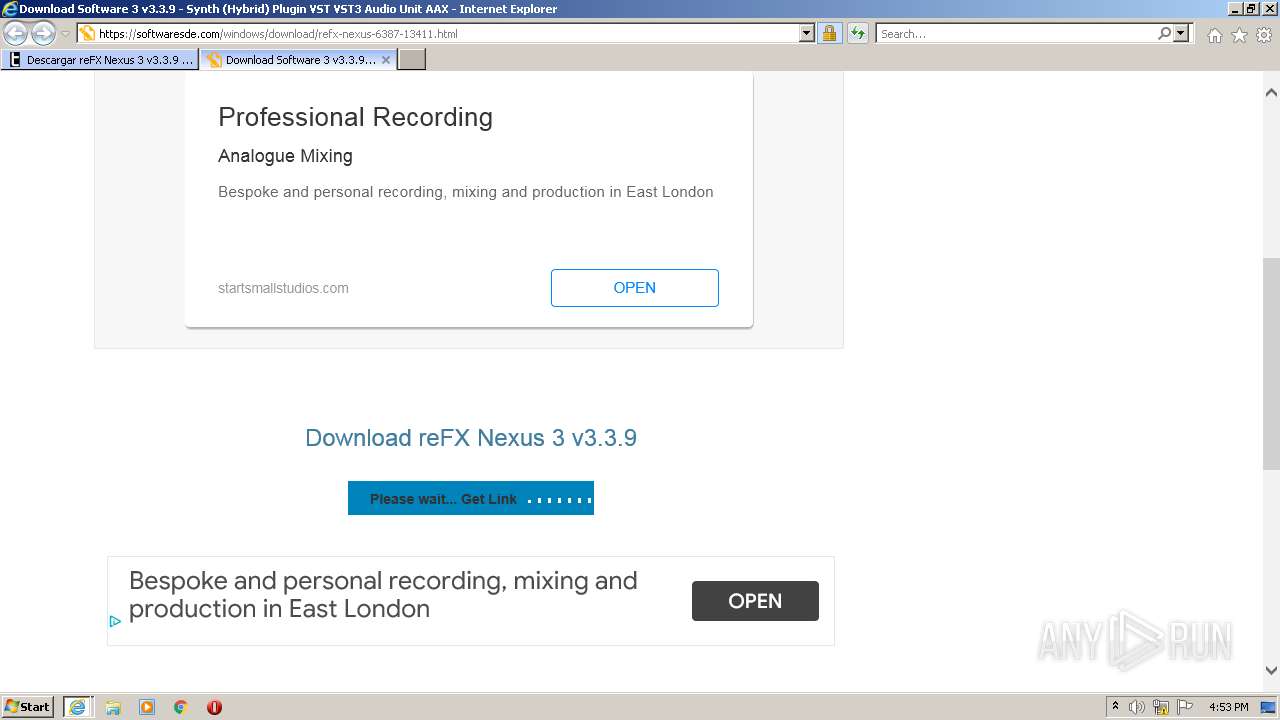Open a new blank tab
Image resolution: width=1280 pixels, height=720 pixels.
point(412,60)
